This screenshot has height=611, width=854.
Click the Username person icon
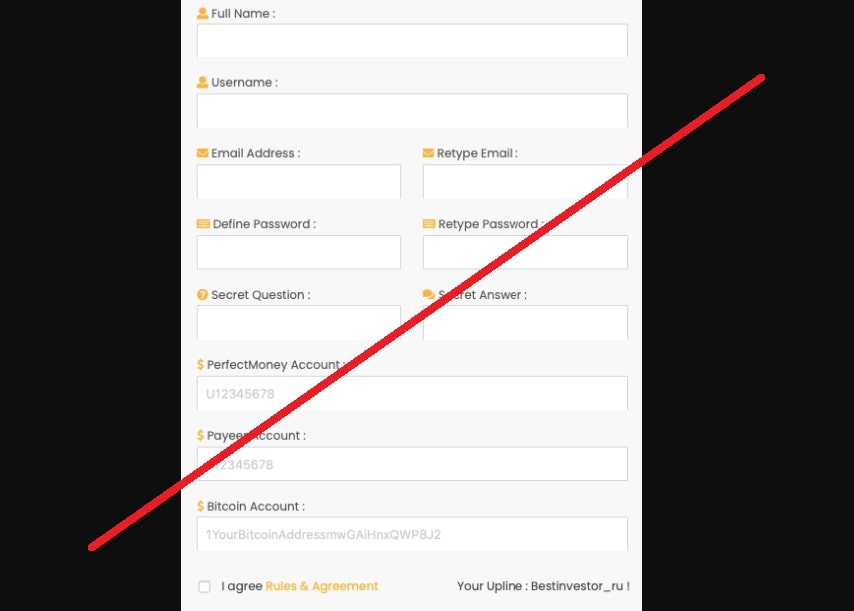tap(202, 82)
